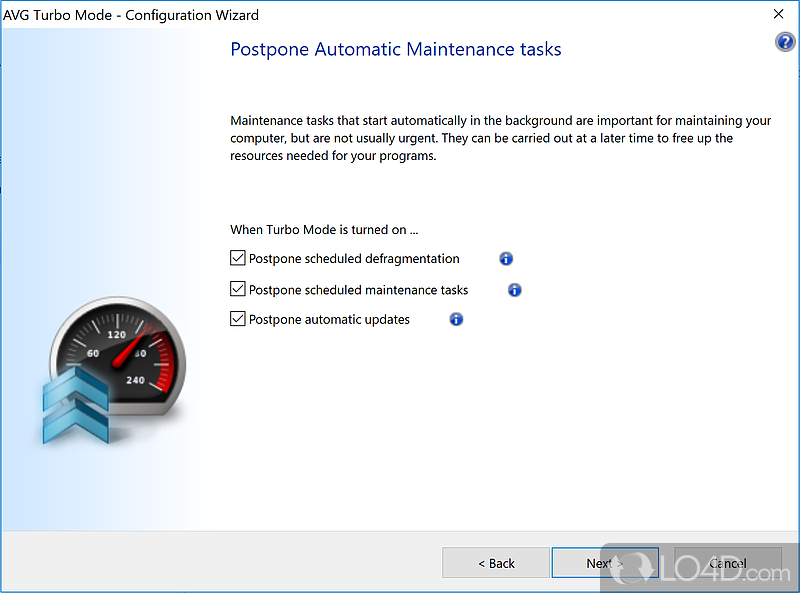Click the 'Postpone scheduled defragmentation' label text

(x=354, y=259)
